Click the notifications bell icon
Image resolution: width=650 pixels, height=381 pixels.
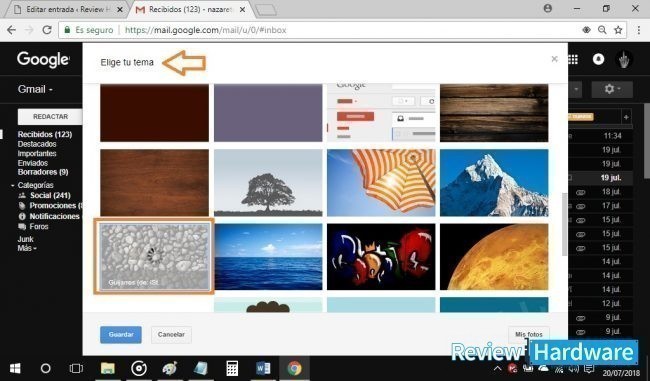(x=598, y=59)
